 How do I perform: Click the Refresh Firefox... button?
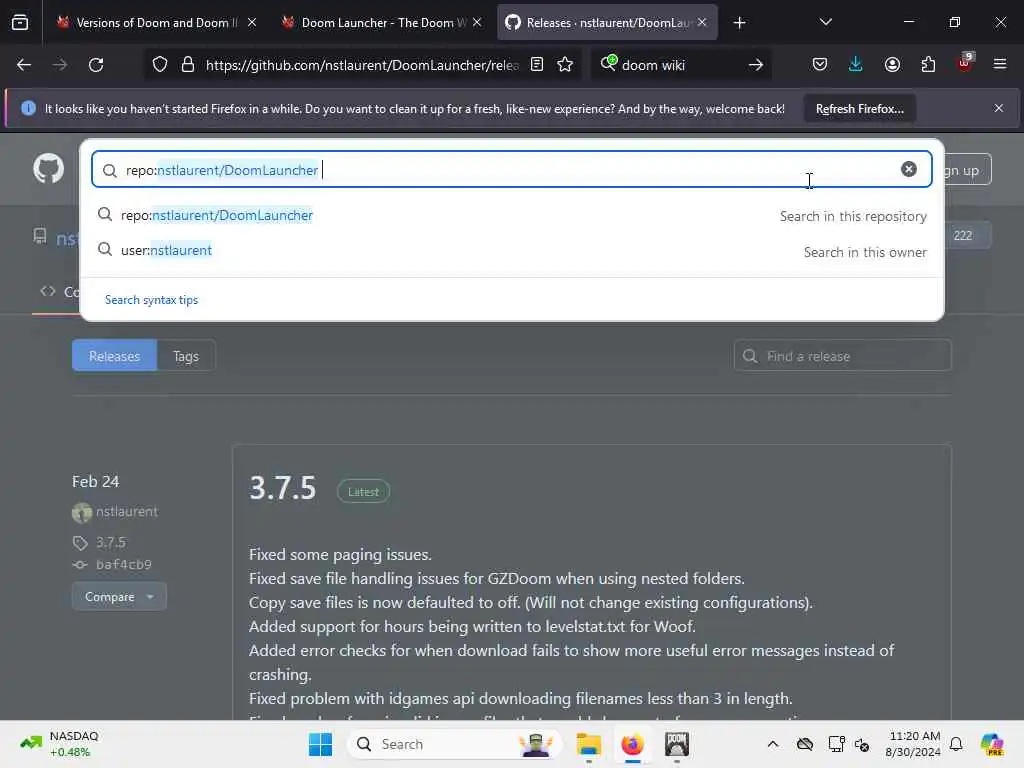859,109
